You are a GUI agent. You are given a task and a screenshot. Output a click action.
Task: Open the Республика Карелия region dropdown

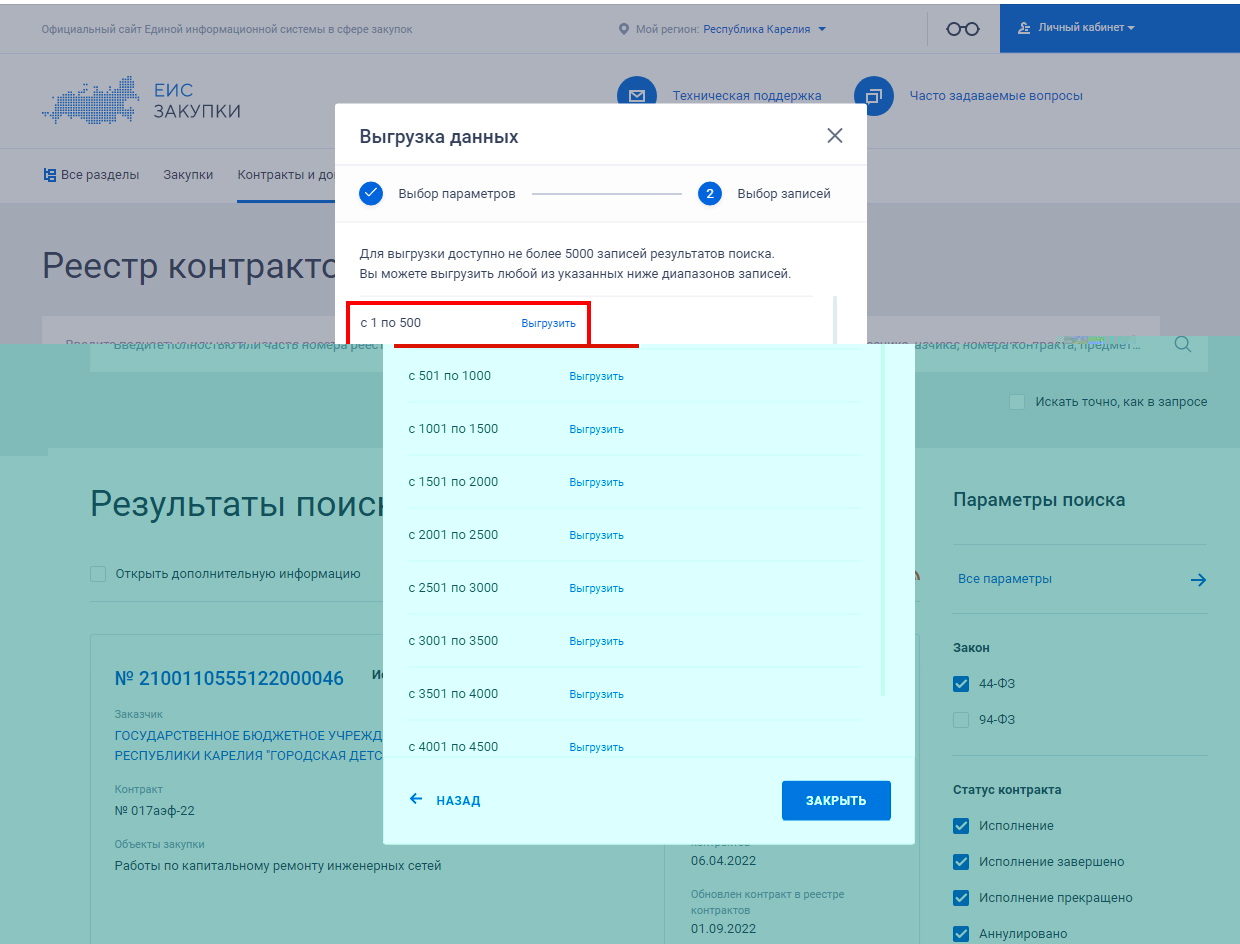coord(765,29)
